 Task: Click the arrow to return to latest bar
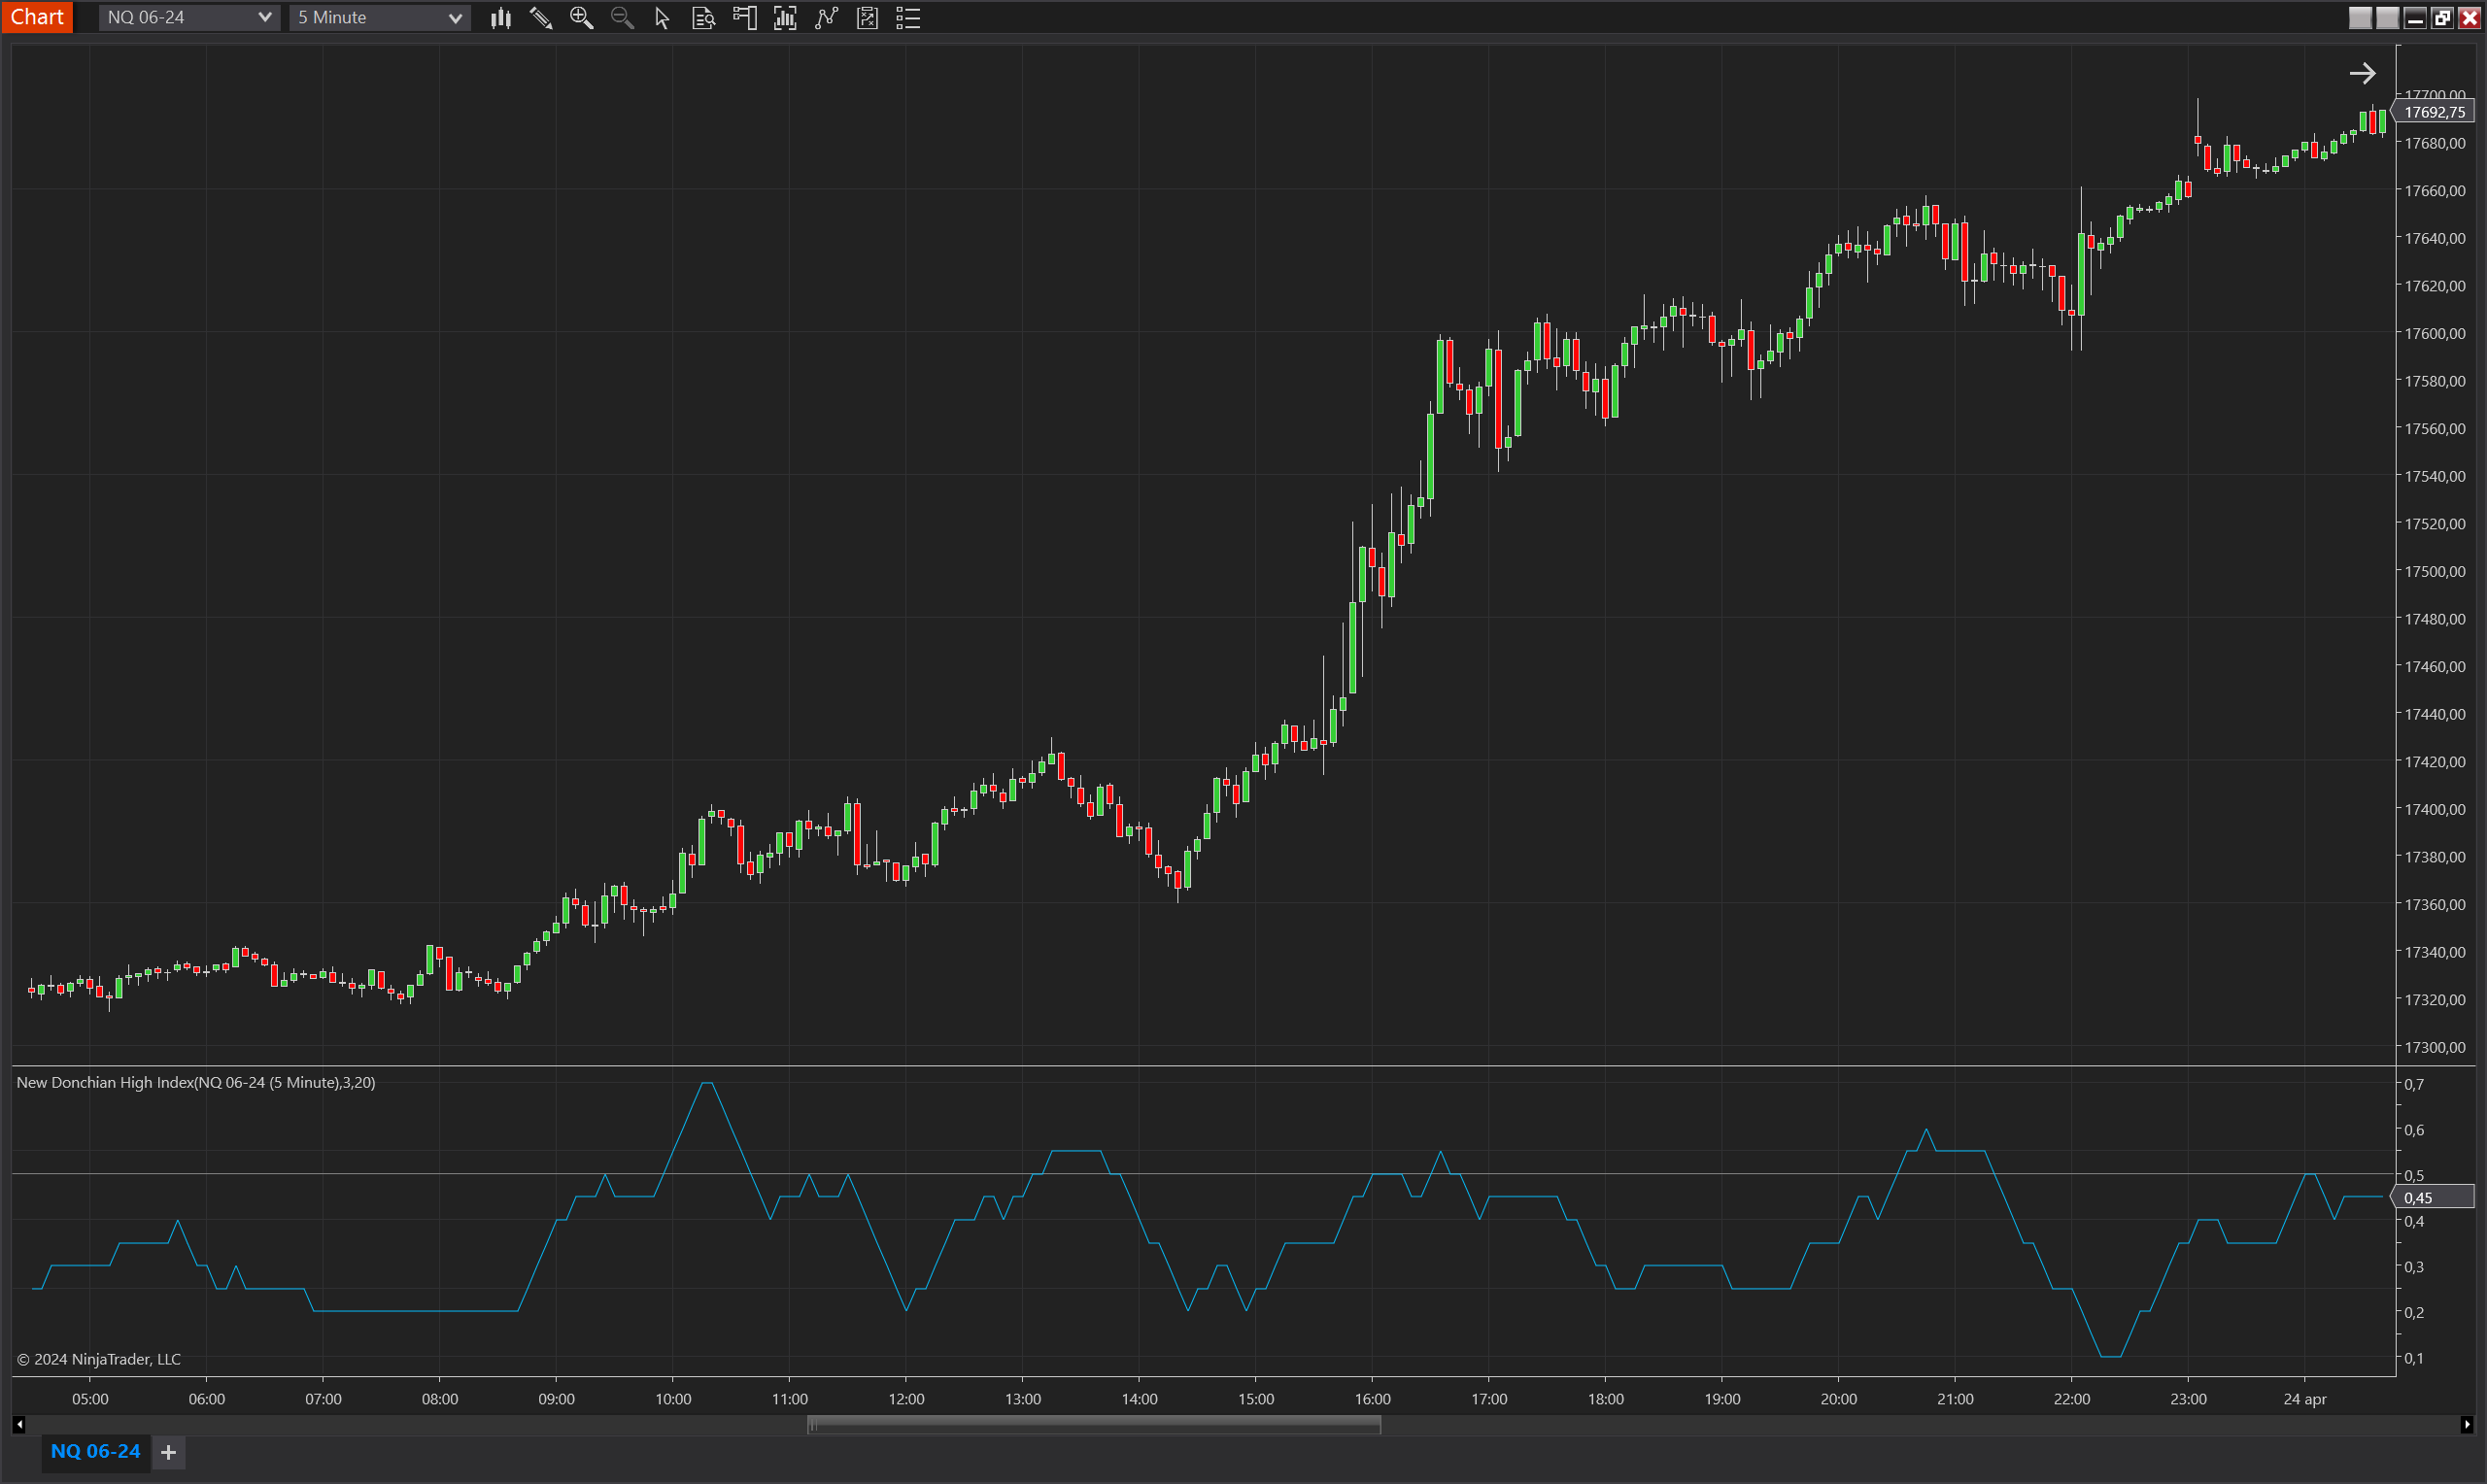pos(2362,73)
